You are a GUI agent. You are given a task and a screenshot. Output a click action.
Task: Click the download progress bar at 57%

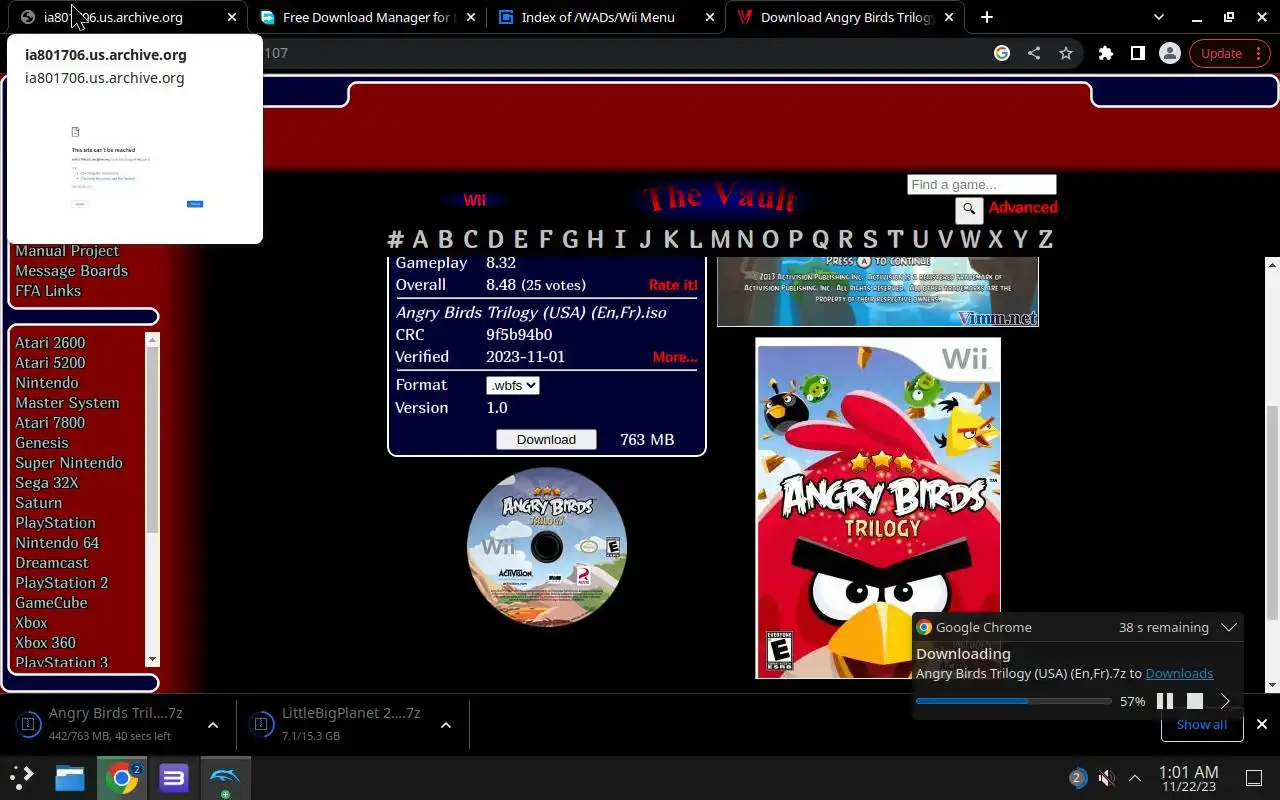tap(1013, 702)
